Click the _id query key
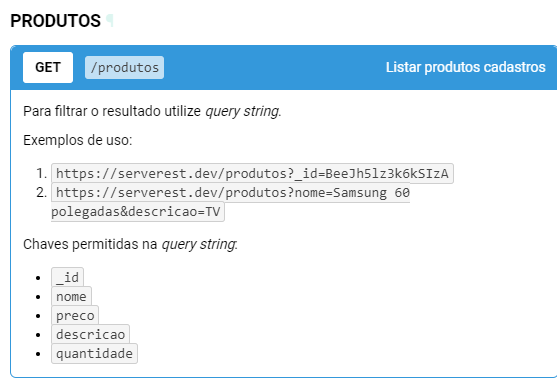The height and width of the screenshot is (390, 557). click(67, 277)
